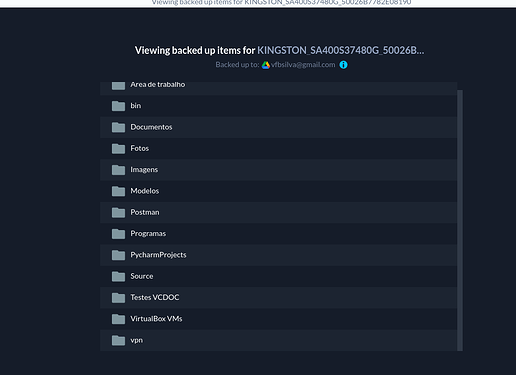Open the Programas folder name

(x=148, y=234)
